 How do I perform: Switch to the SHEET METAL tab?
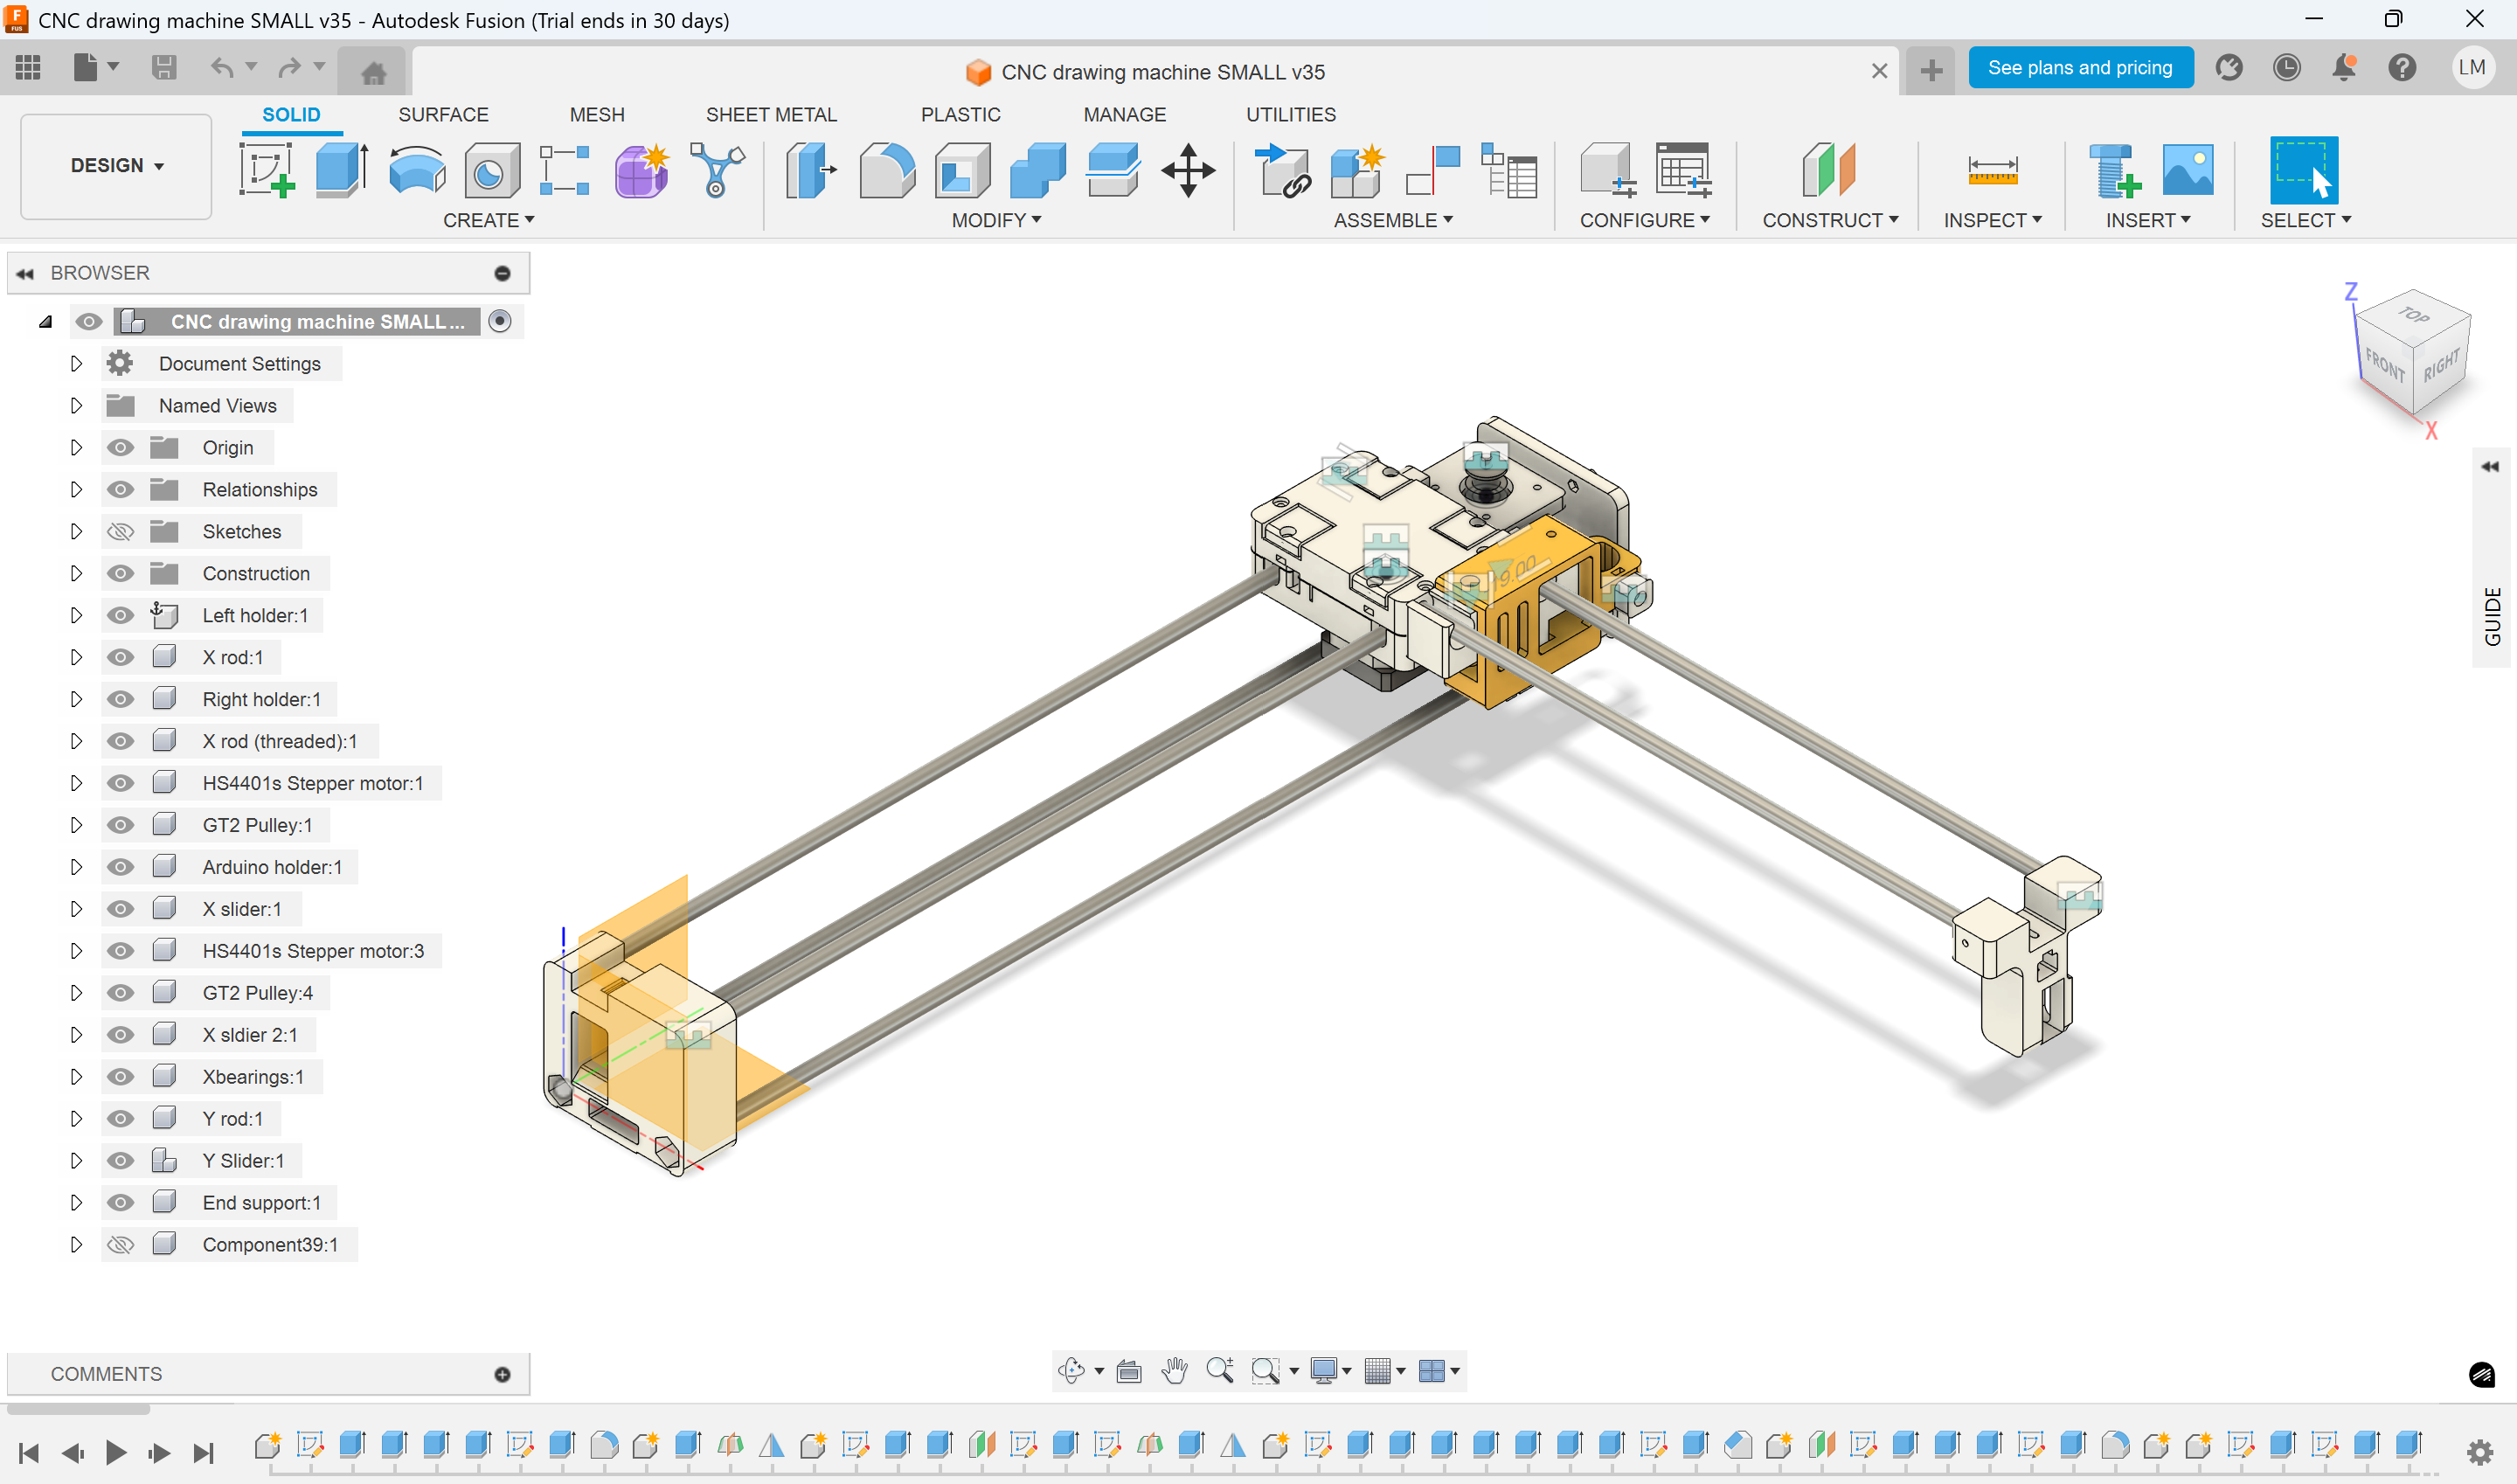point(770,114)
